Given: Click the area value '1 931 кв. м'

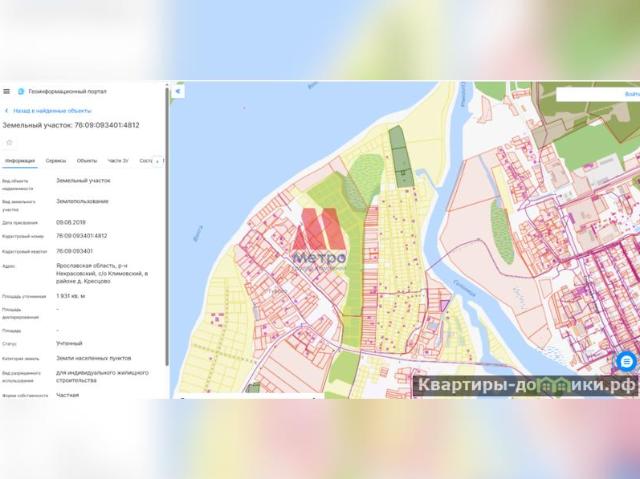Looking at the screenshot, I should 71,296.
